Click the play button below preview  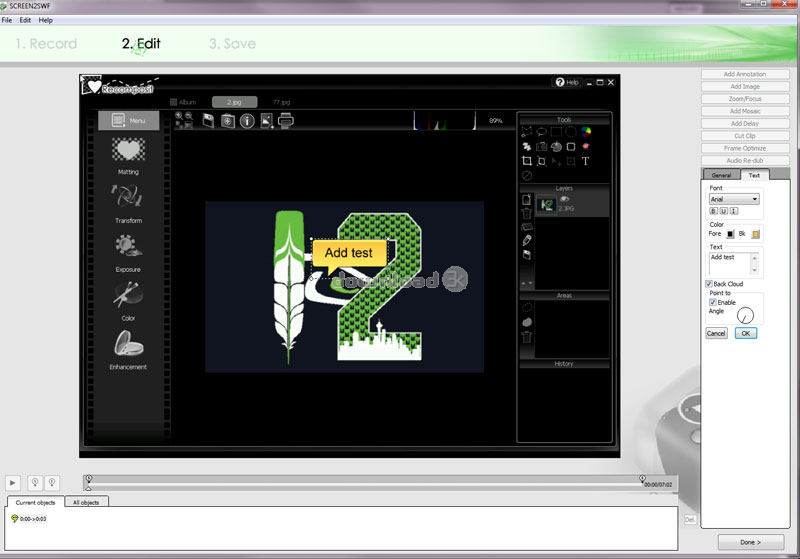13,482
